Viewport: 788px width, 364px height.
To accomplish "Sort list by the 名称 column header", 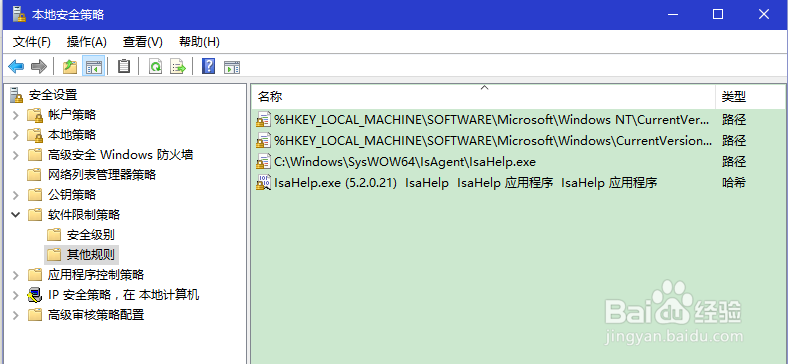I will [483, 97].
